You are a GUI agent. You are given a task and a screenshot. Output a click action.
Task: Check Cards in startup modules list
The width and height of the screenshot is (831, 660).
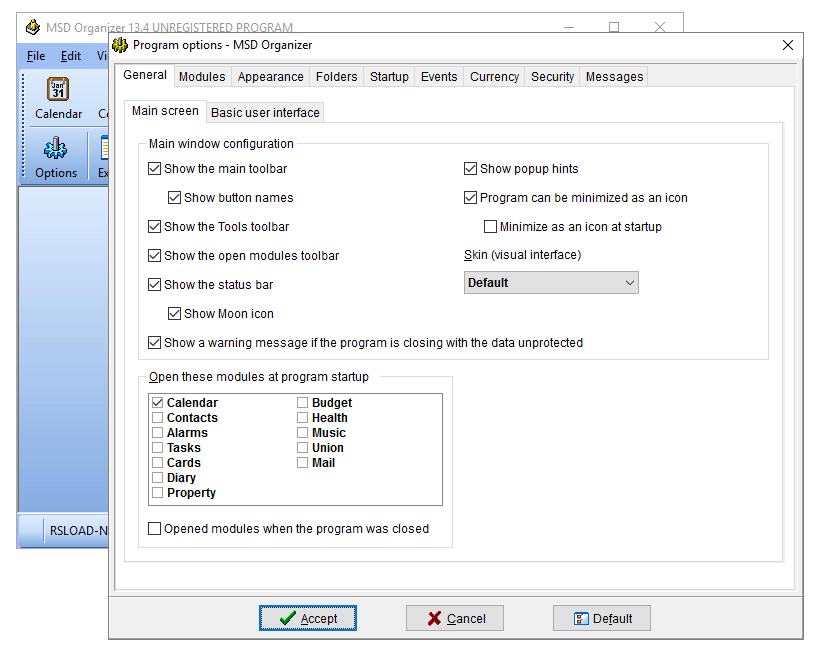(157, 463)
